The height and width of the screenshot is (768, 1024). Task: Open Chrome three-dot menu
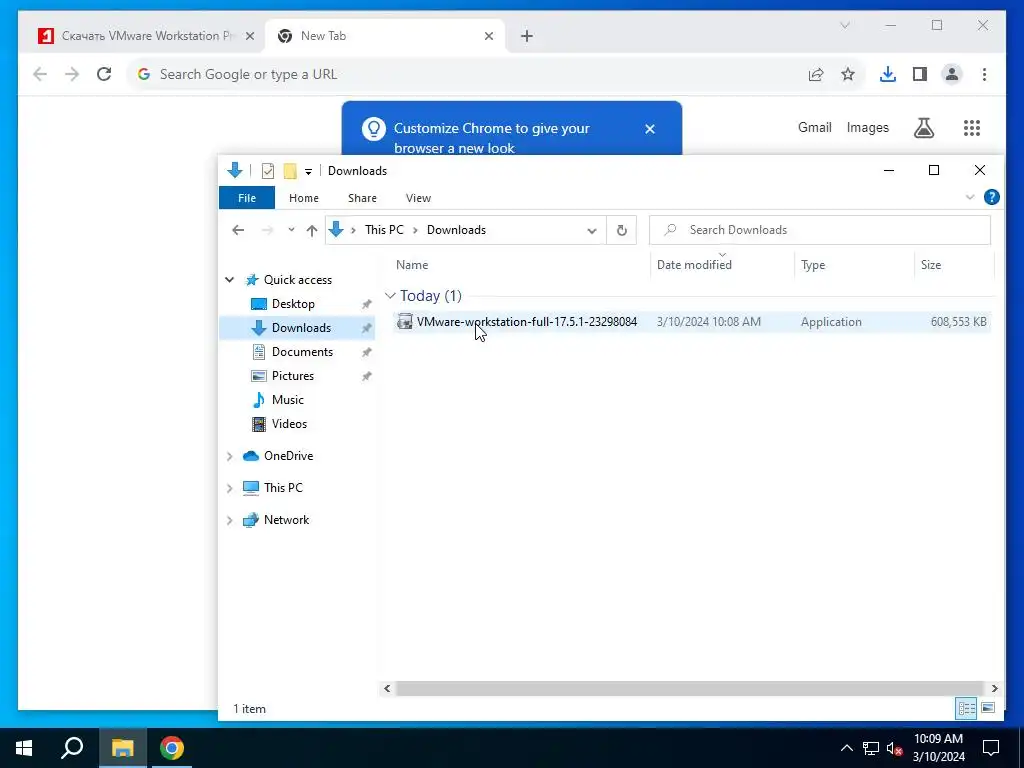click(984, 74)
